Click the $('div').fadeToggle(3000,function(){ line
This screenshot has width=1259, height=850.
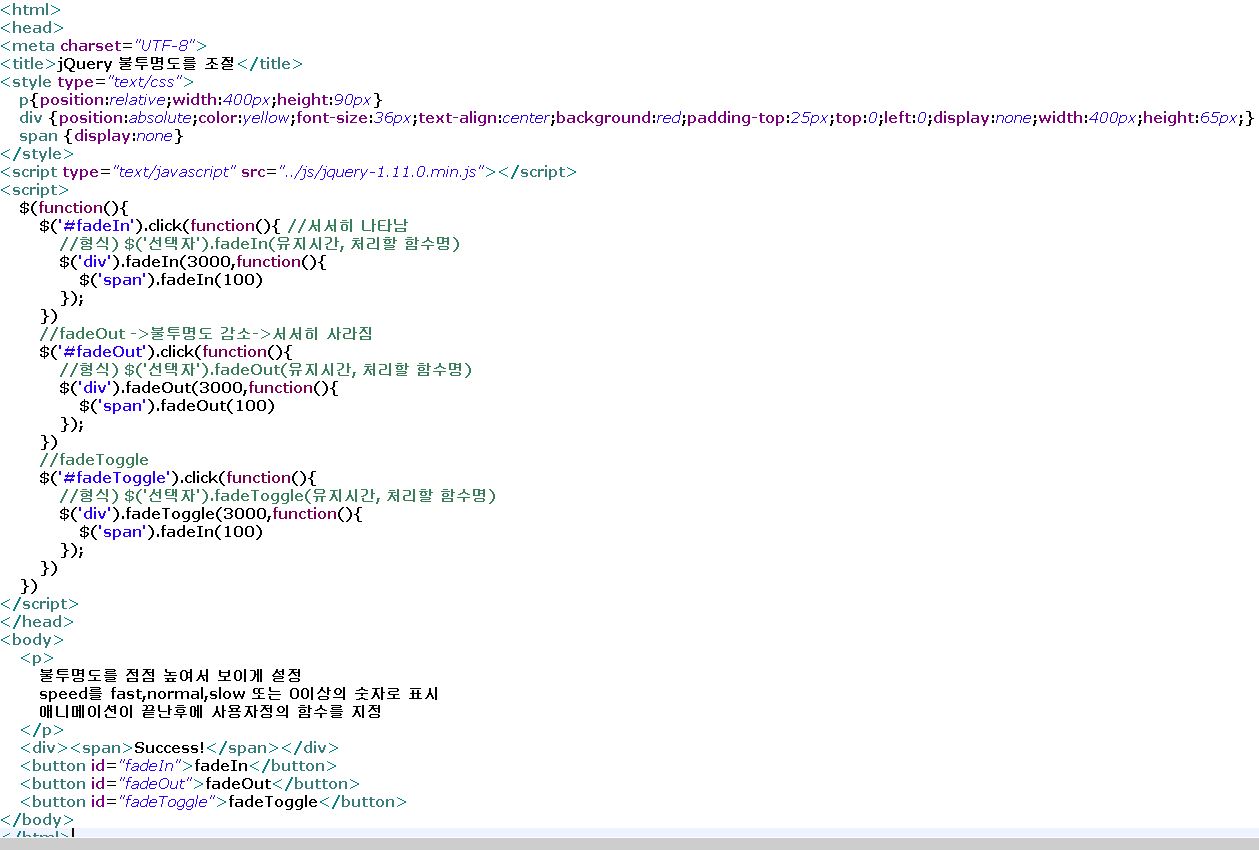coord(211,513)
